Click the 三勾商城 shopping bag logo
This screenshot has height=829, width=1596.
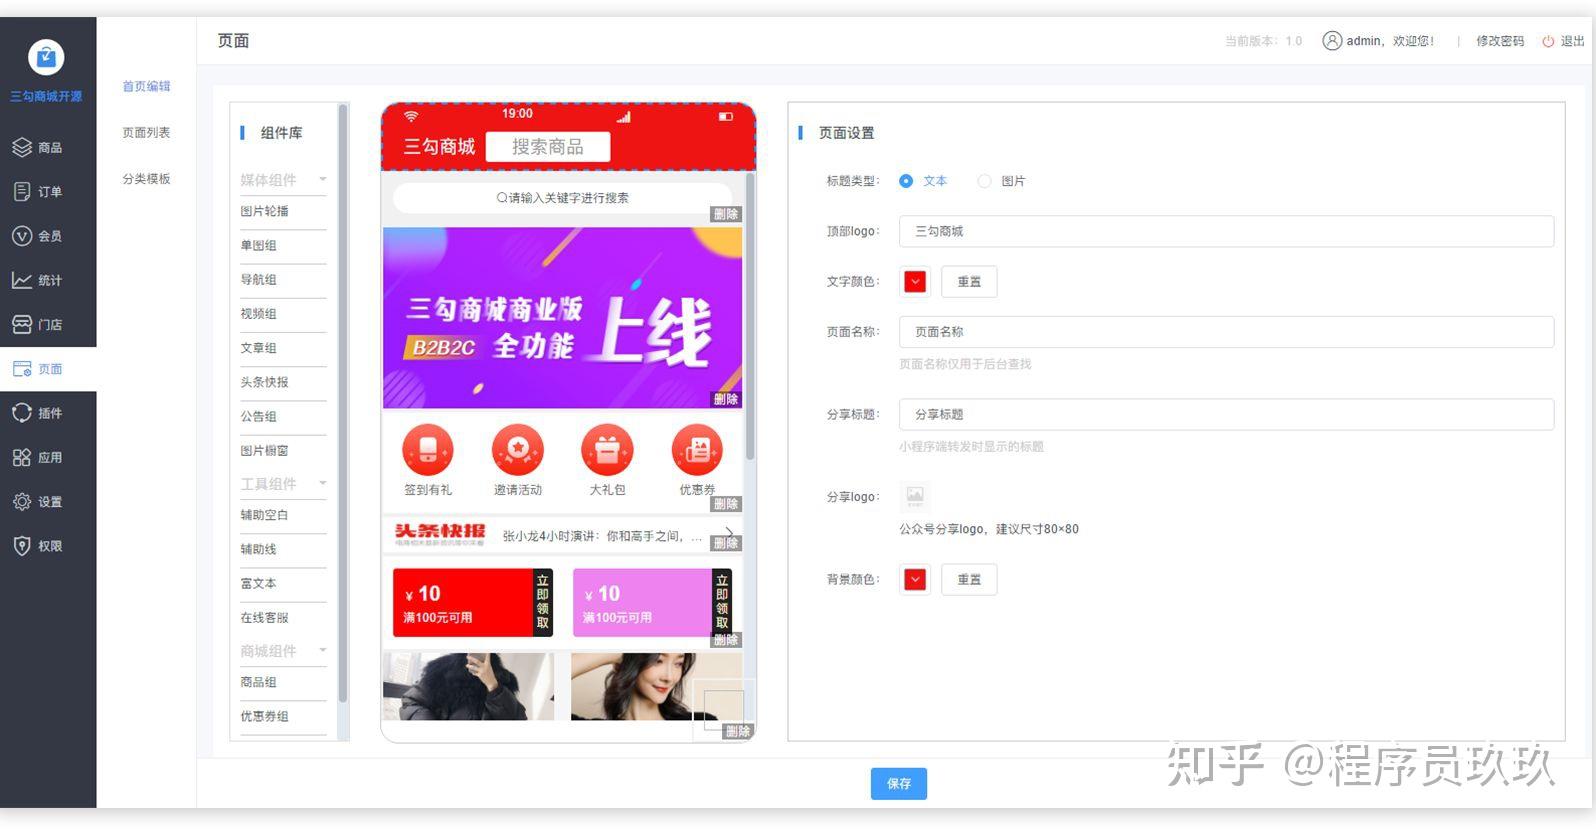point(46,57)
